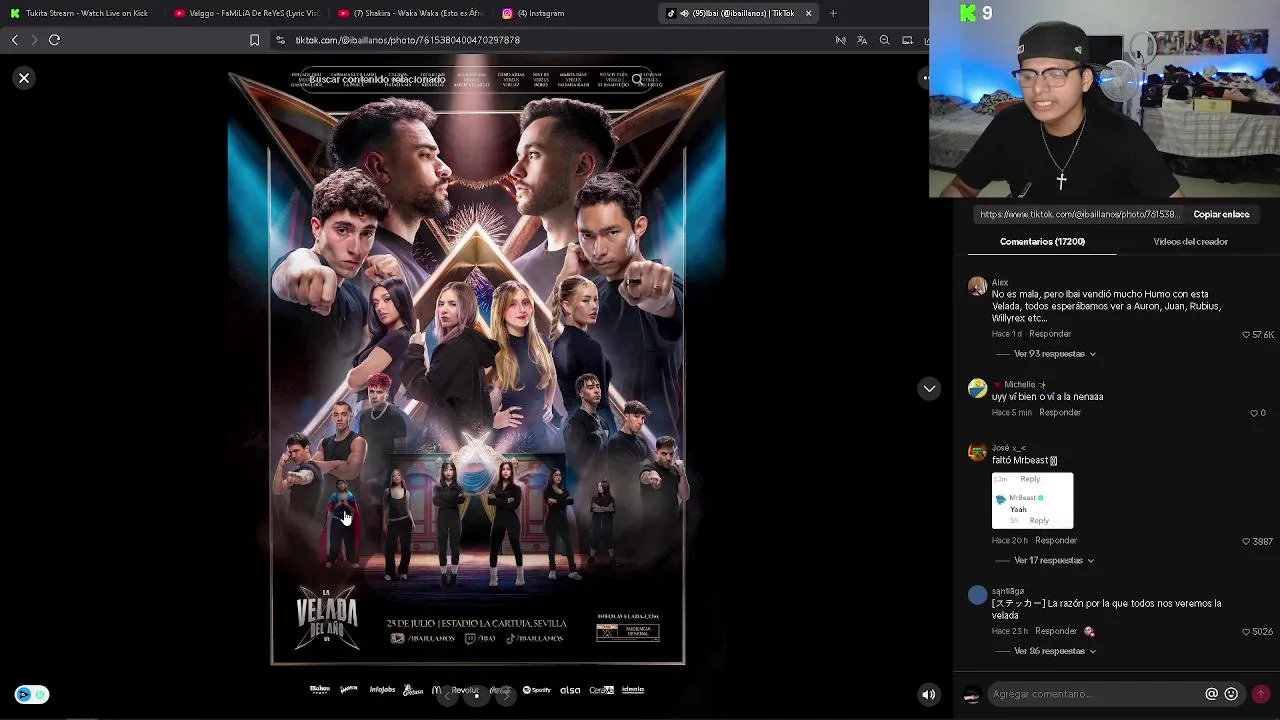
Task: Reload the current page
Action: click(55, 40)
